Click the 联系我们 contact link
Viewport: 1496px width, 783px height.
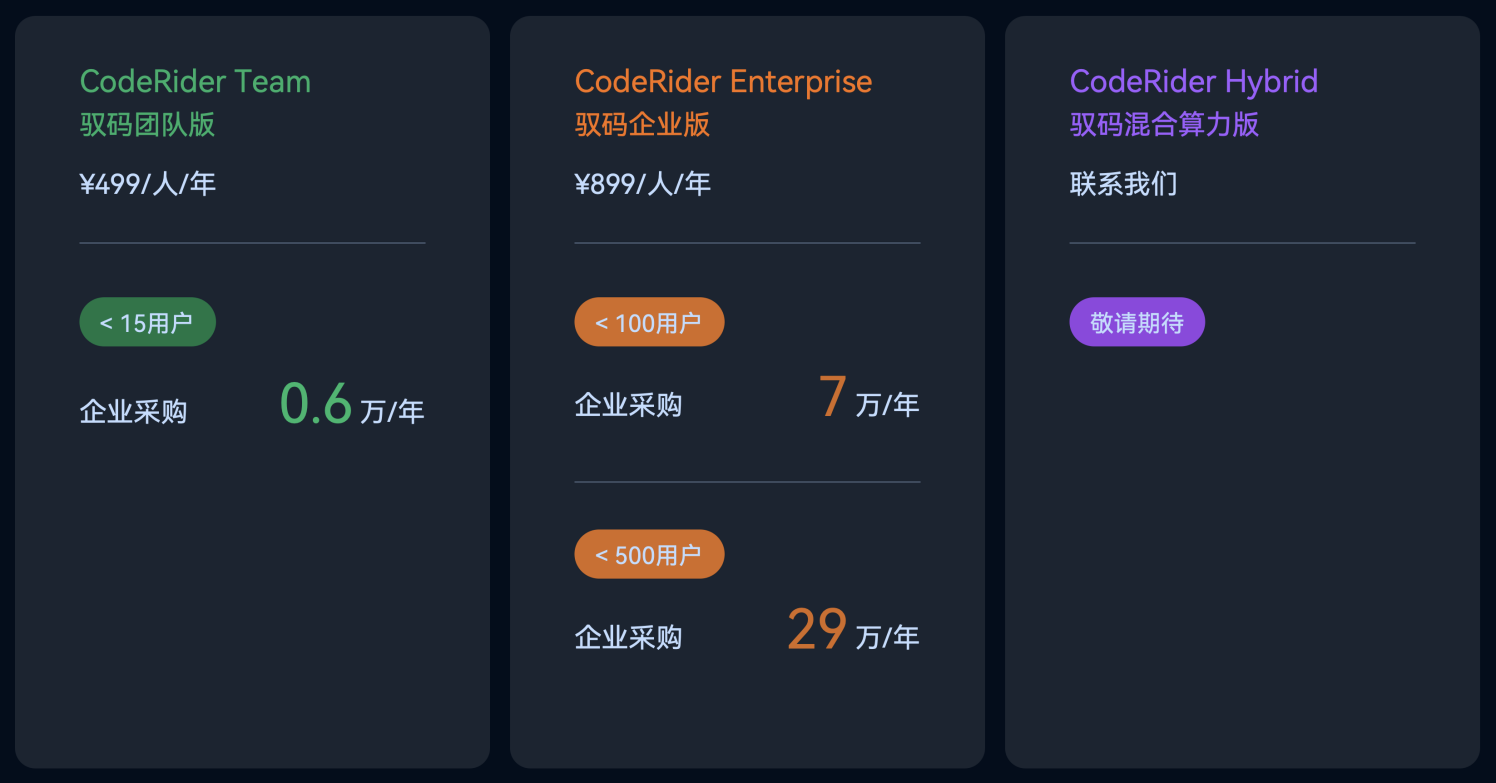coord(1123,184)
